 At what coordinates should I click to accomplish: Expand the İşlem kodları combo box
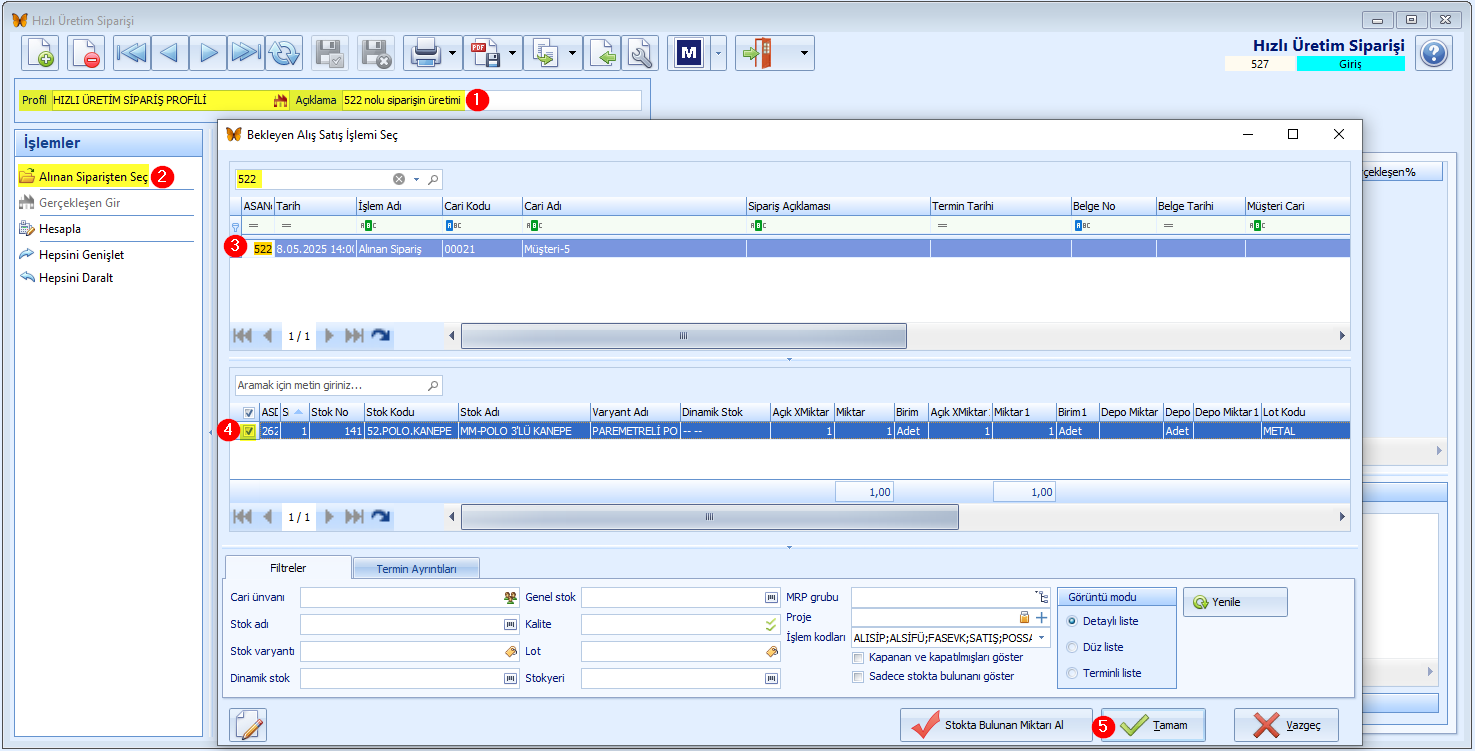1042,638
